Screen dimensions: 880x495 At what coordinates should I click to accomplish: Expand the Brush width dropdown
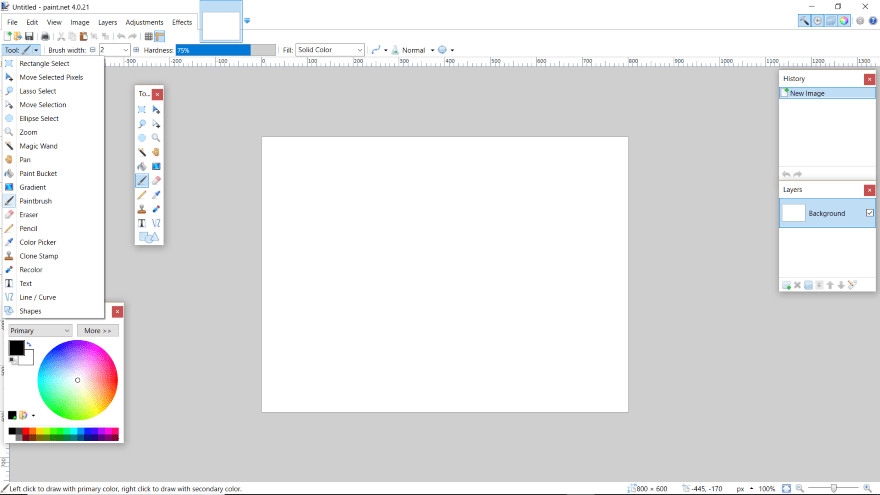tap(125, 50)
